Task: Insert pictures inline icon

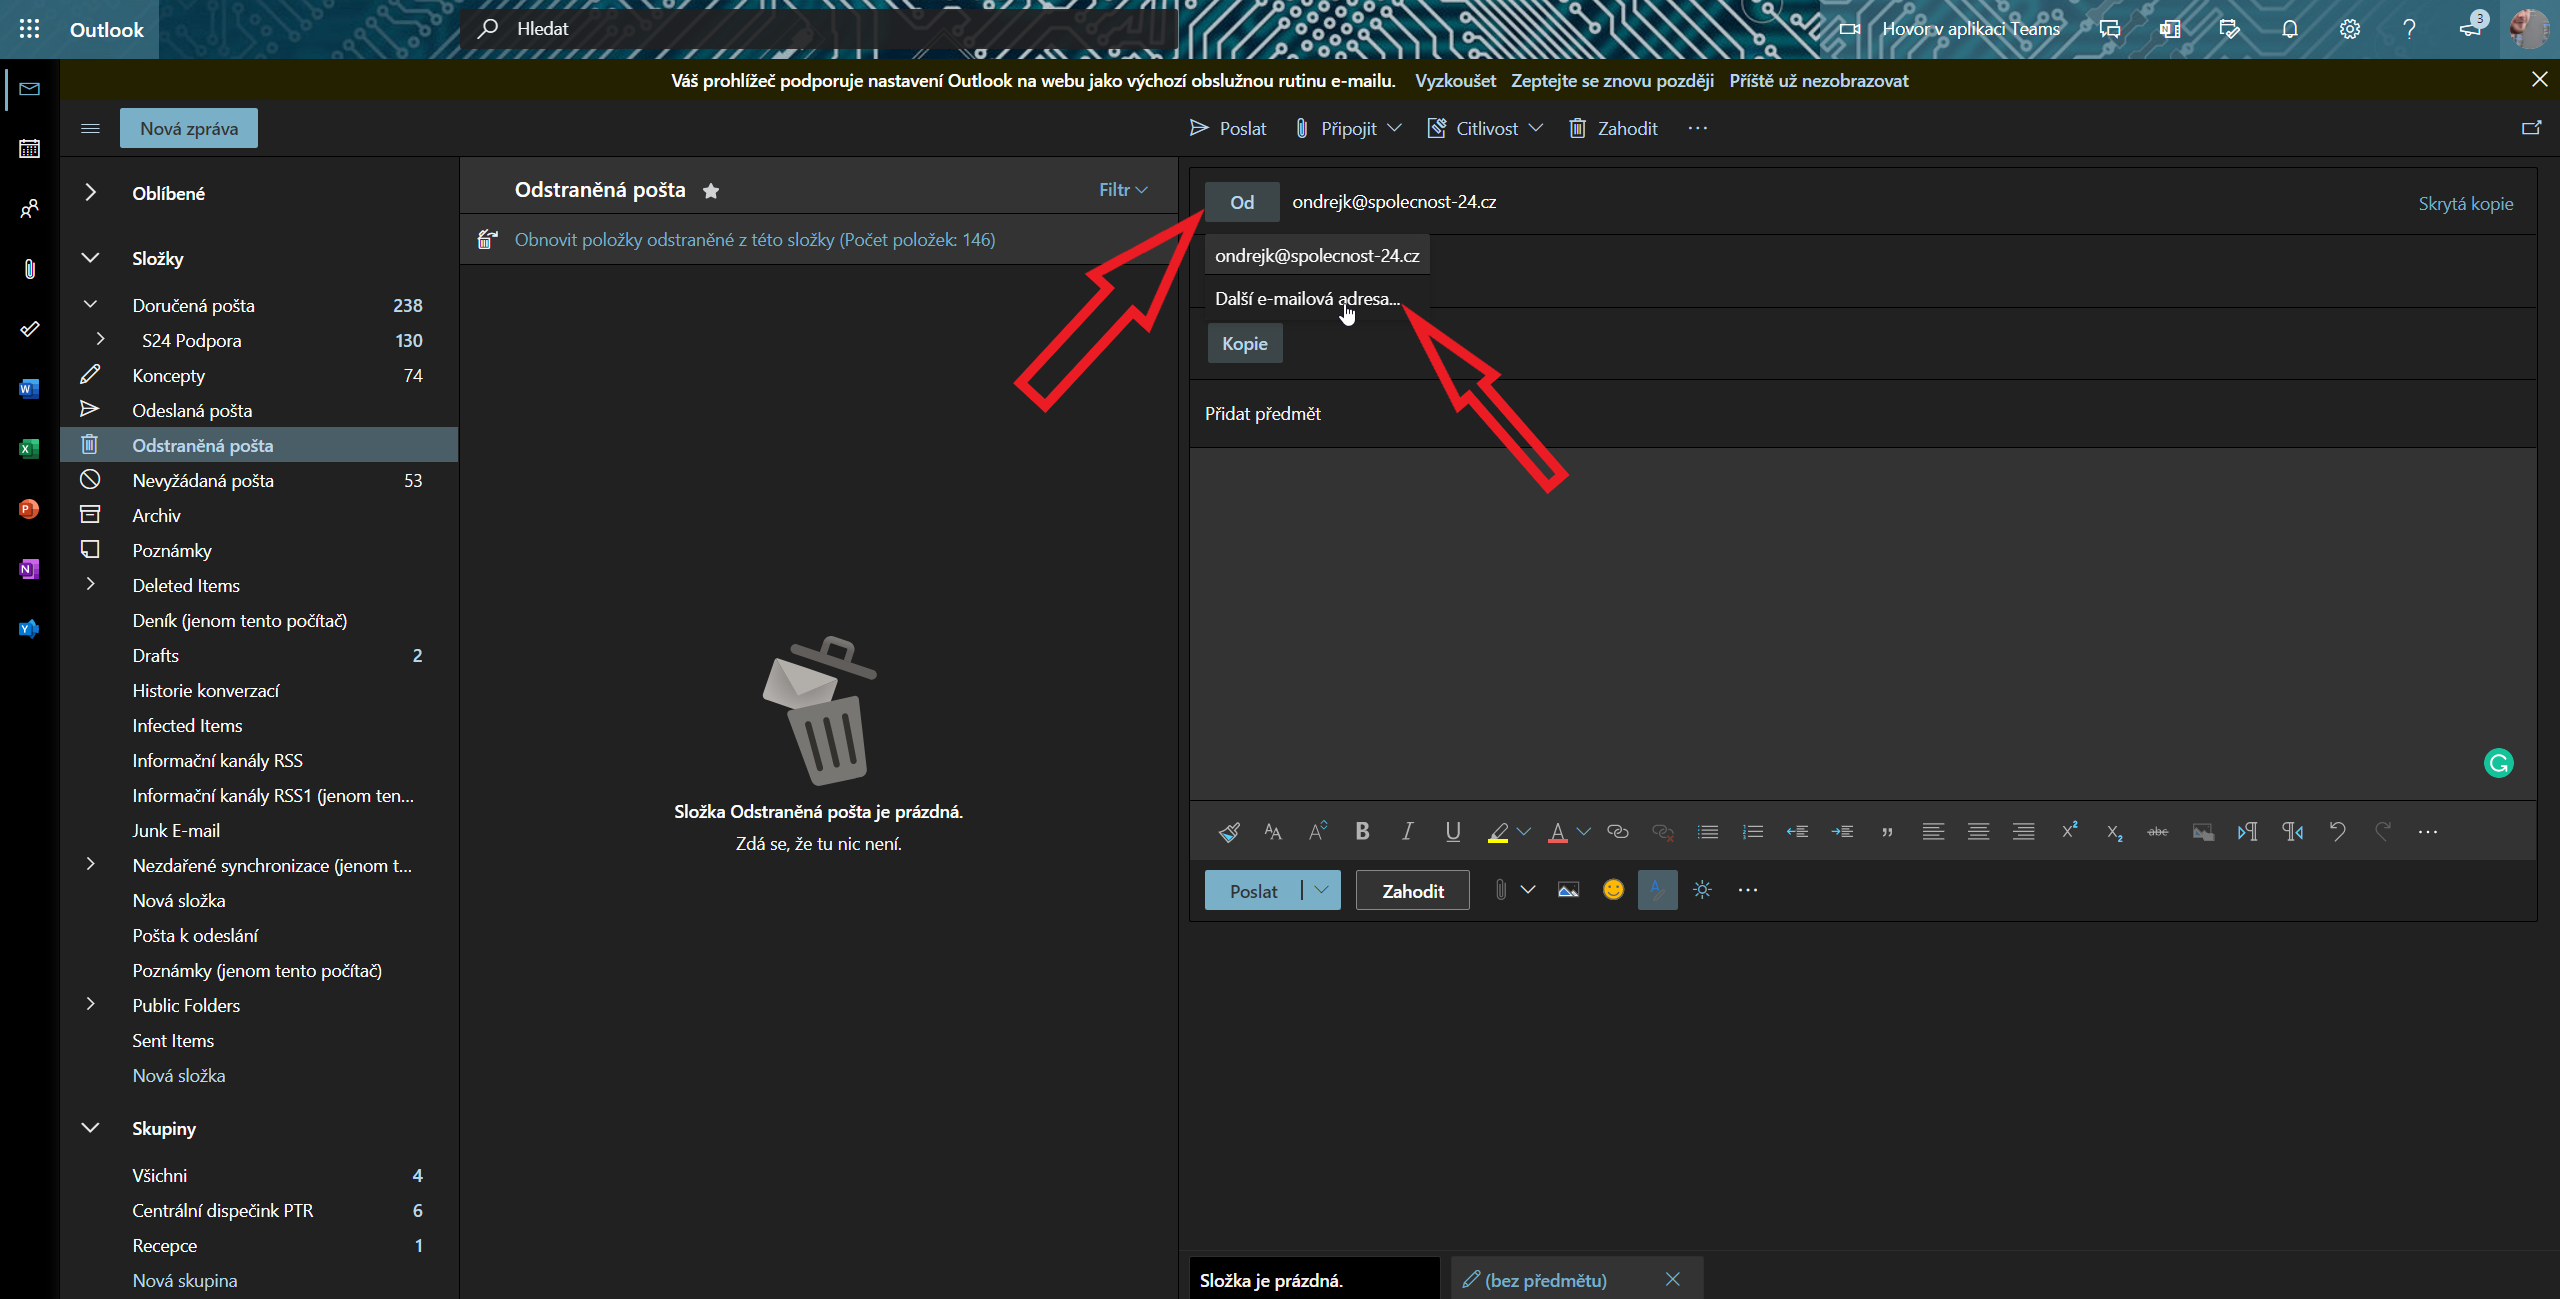Action: (x=1568, y=890)
